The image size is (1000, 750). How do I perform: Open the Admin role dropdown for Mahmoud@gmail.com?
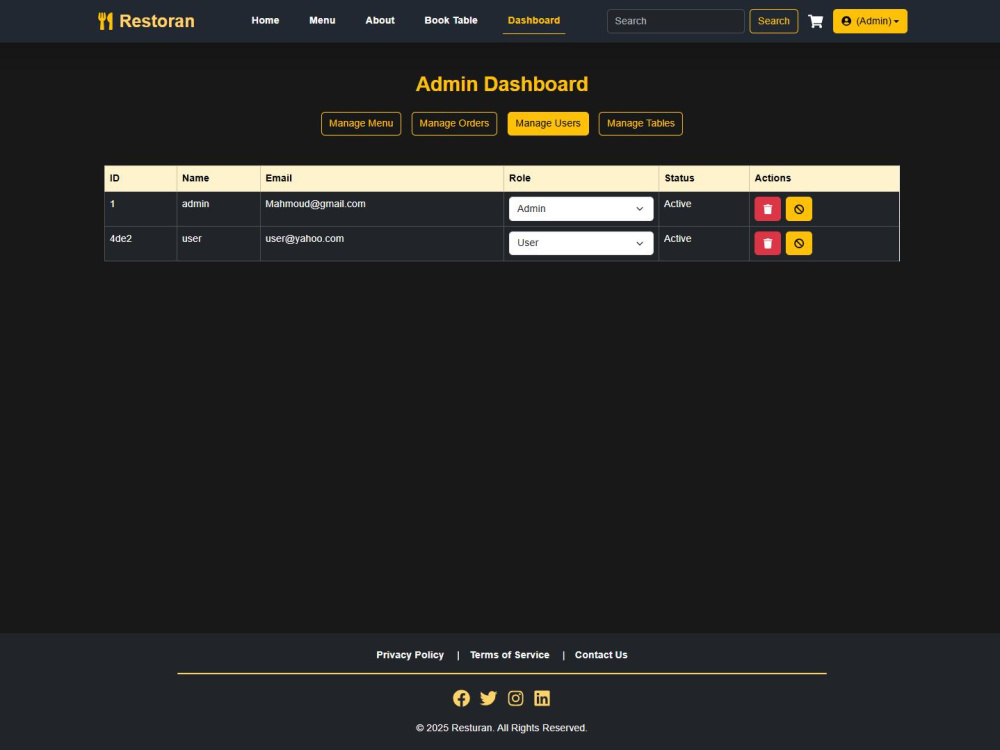pos(580,209)
